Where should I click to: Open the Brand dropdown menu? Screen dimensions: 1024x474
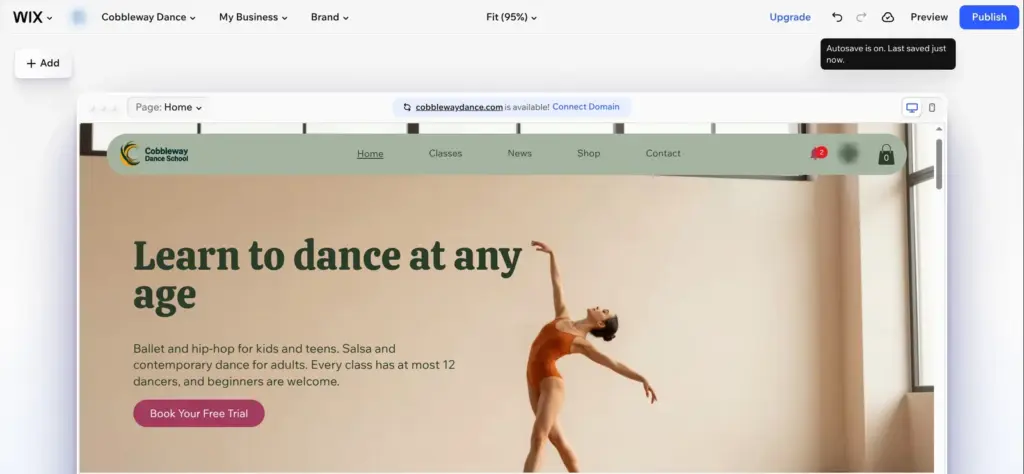(x=330, y=18)
